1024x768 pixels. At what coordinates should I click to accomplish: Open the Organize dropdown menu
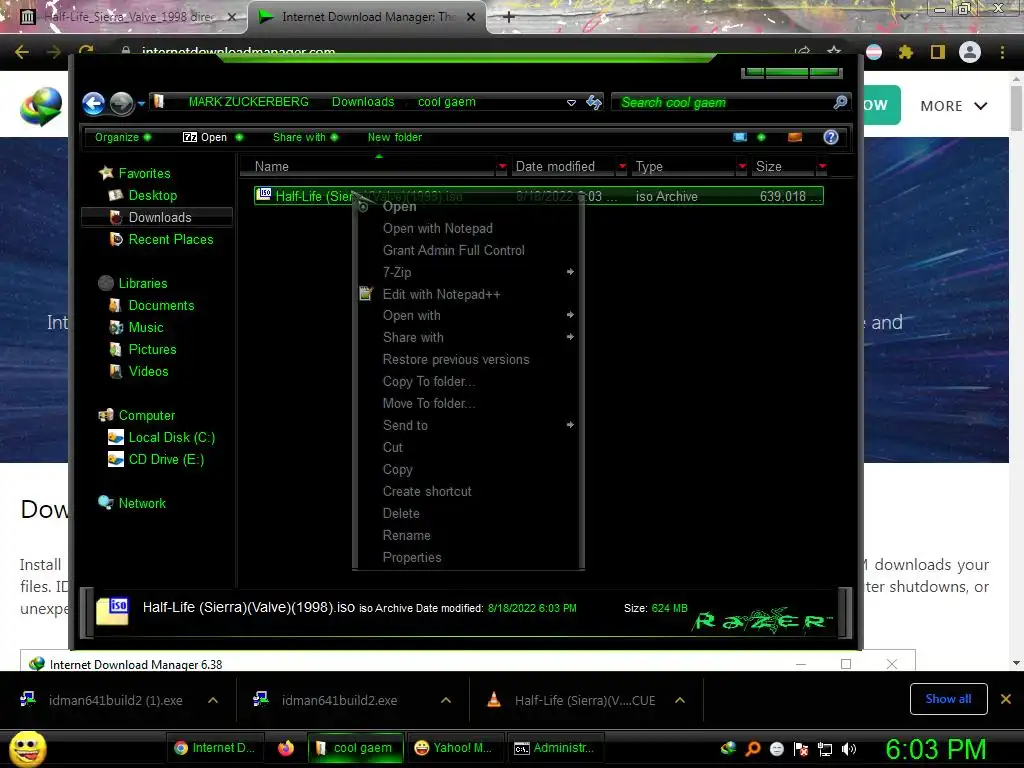(123, 137)
